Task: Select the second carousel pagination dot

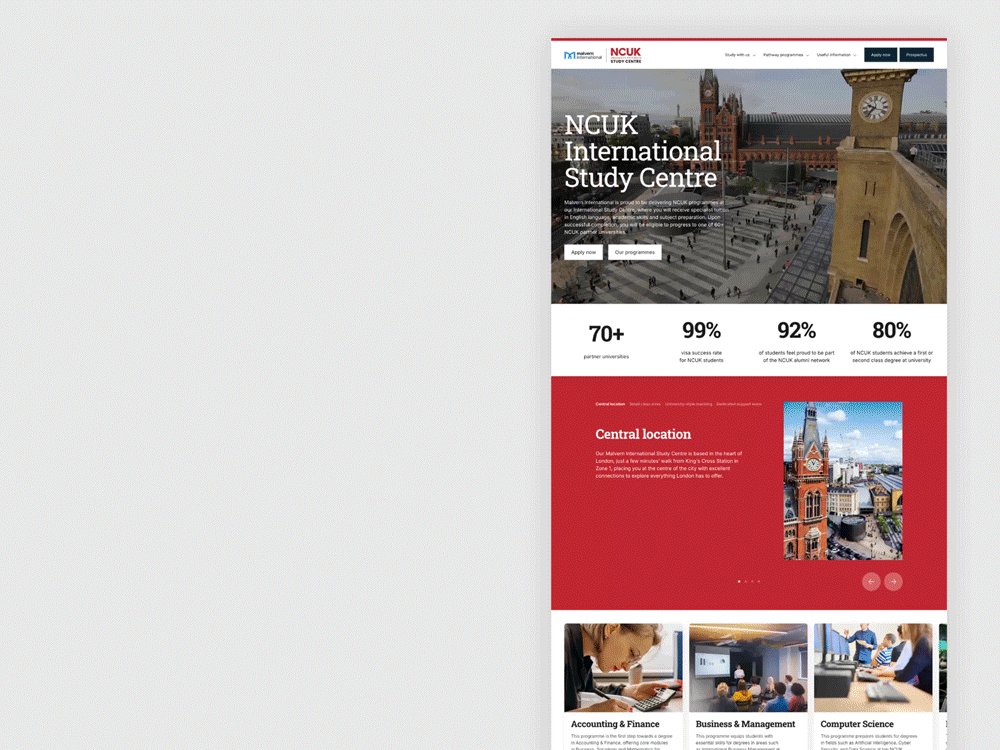Action: tap(746, 582)
